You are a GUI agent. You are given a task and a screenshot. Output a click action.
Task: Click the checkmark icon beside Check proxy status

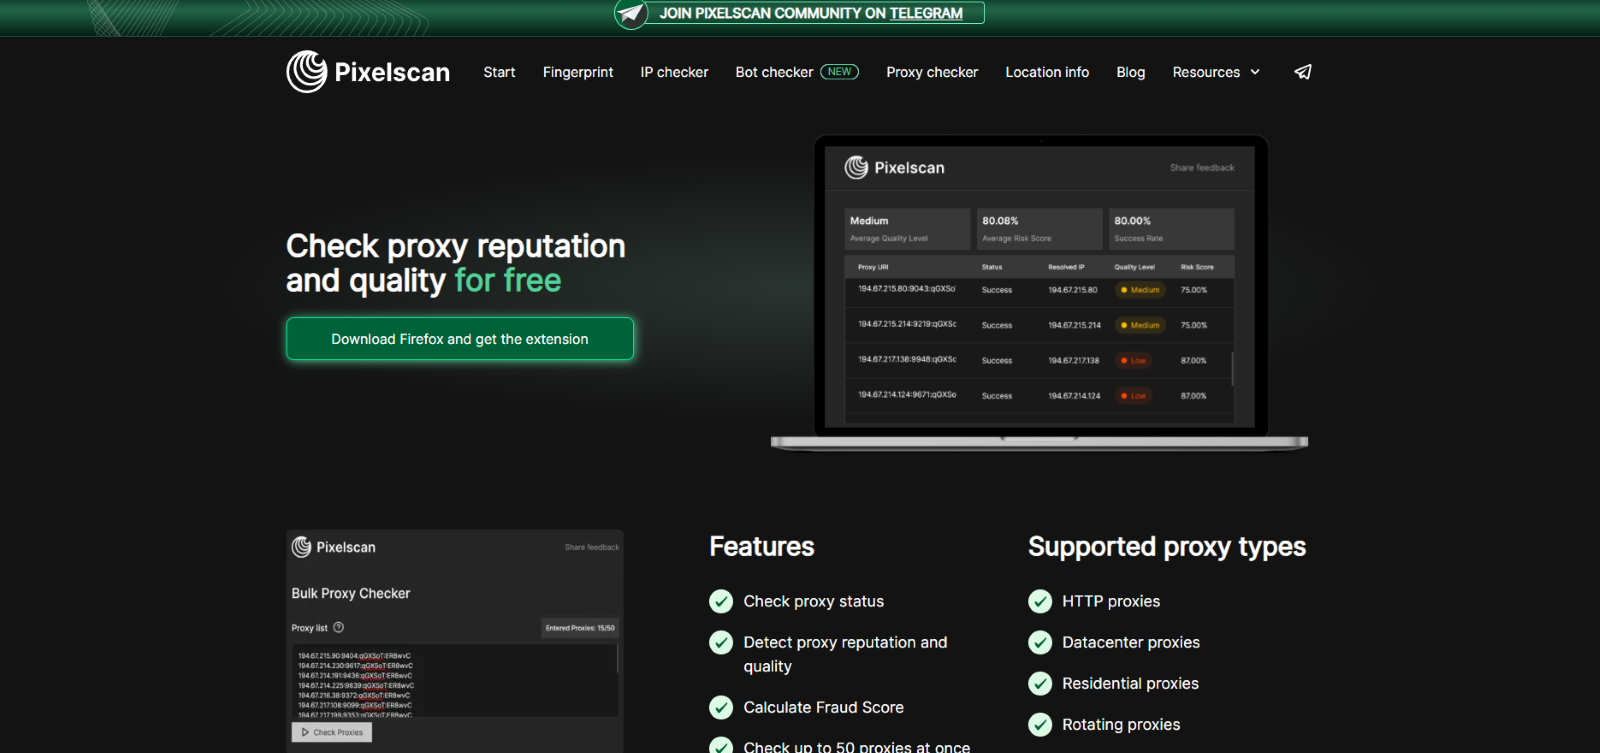coord(721,601)
